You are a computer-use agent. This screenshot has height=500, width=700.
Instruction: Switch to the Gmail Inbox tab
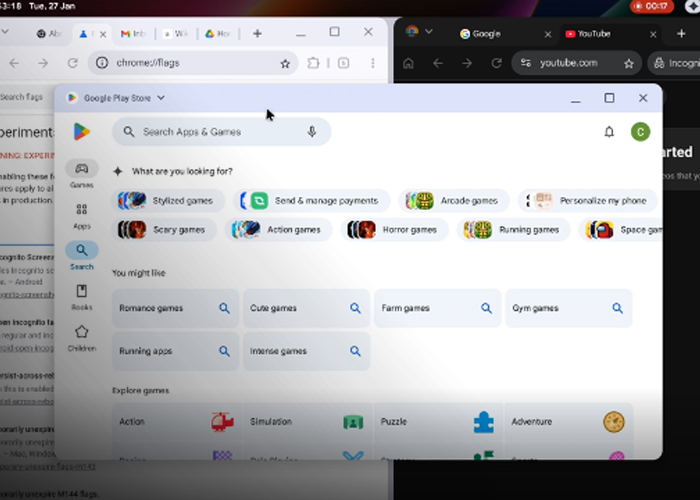pos(133,33)
